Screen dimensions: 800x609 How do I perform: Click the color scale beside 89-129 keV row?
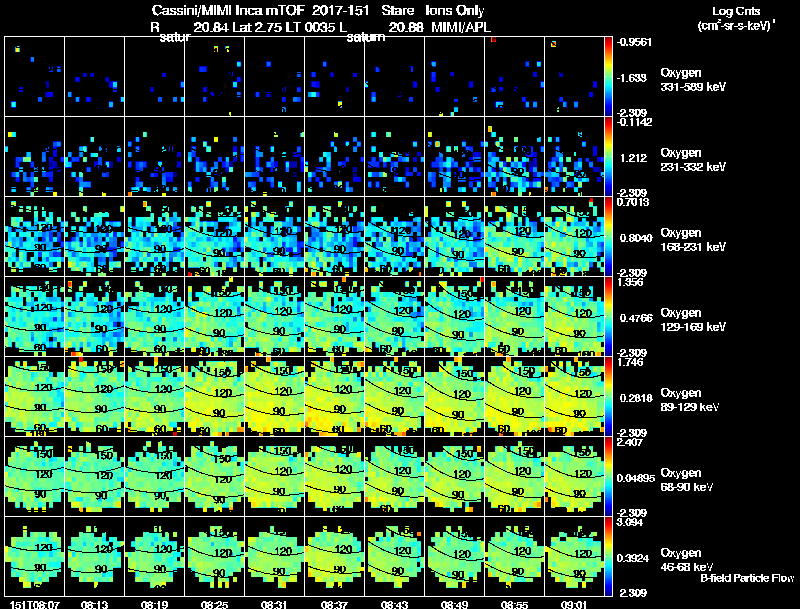[608, 396]
